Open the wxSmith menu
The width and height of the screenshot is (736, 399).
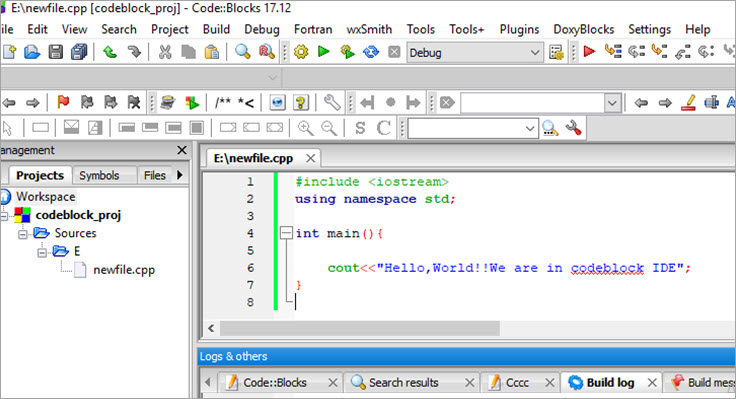point(369,29)
